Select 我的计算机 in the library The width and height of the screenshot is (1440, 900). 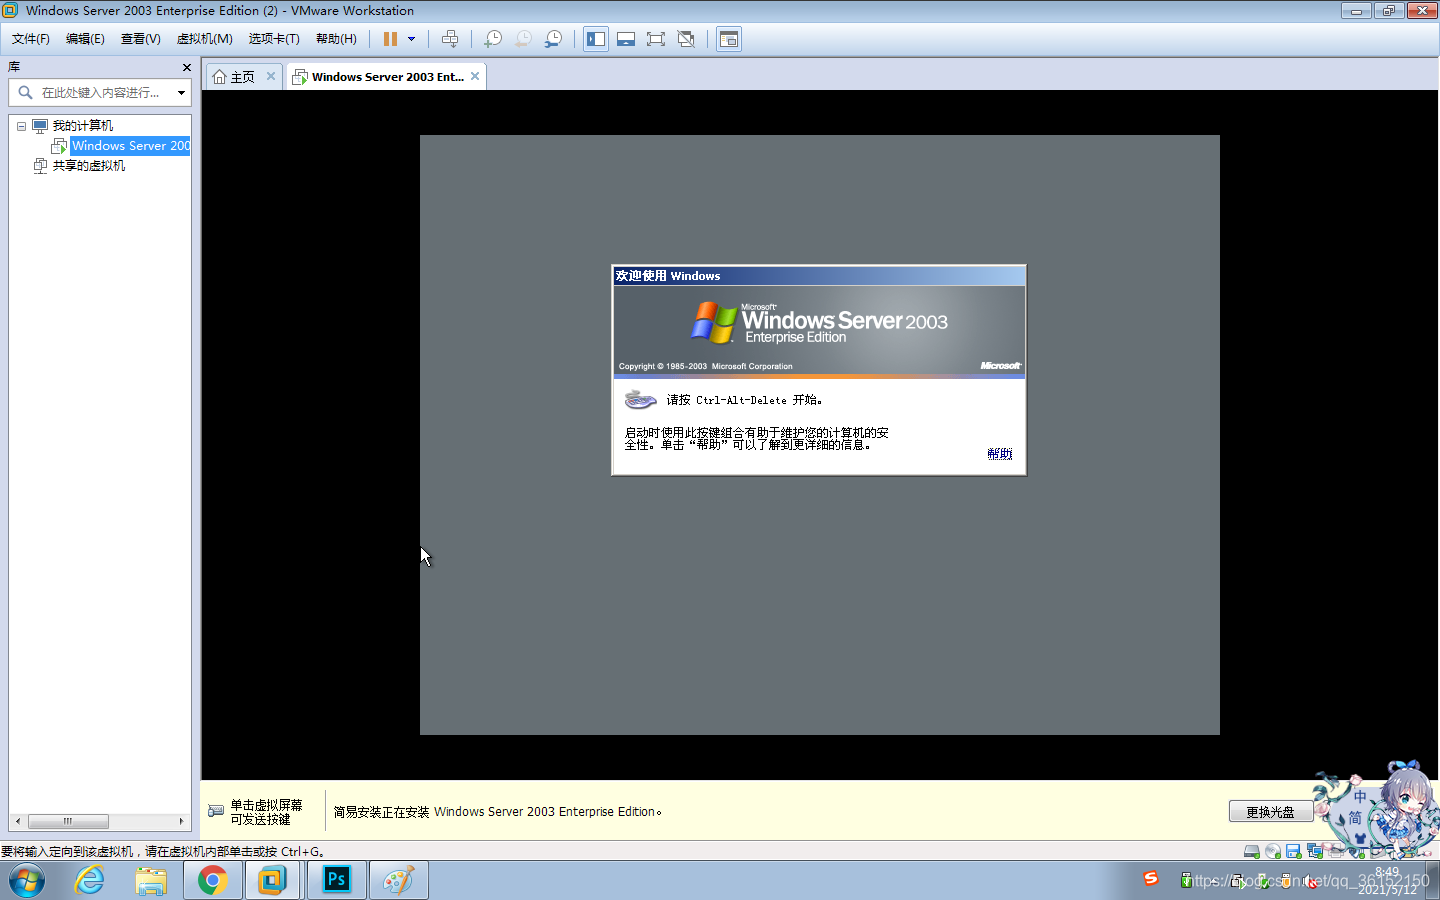click(83, 126)
